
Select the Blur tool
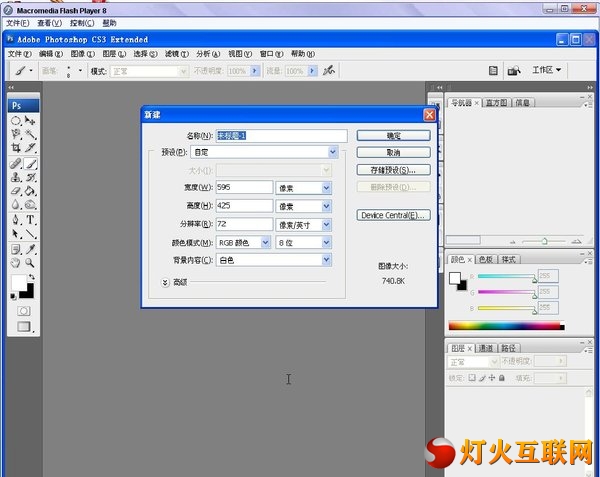tap(16, 204)
